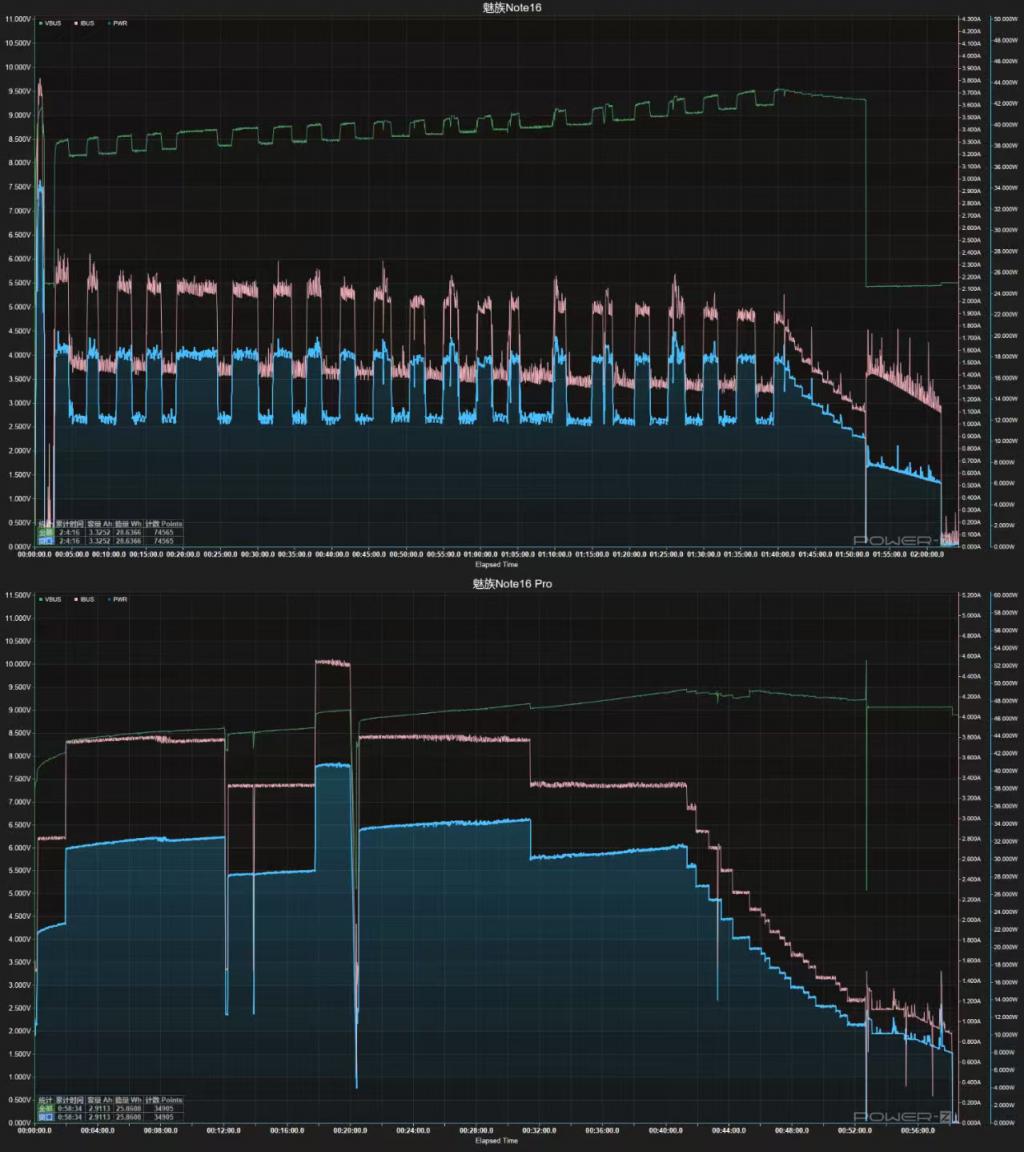Select green-row 25.8608 Wh cell, Note16 Pro stats table
Screen dimensions: 1024x1152
tap(128, 1108)
